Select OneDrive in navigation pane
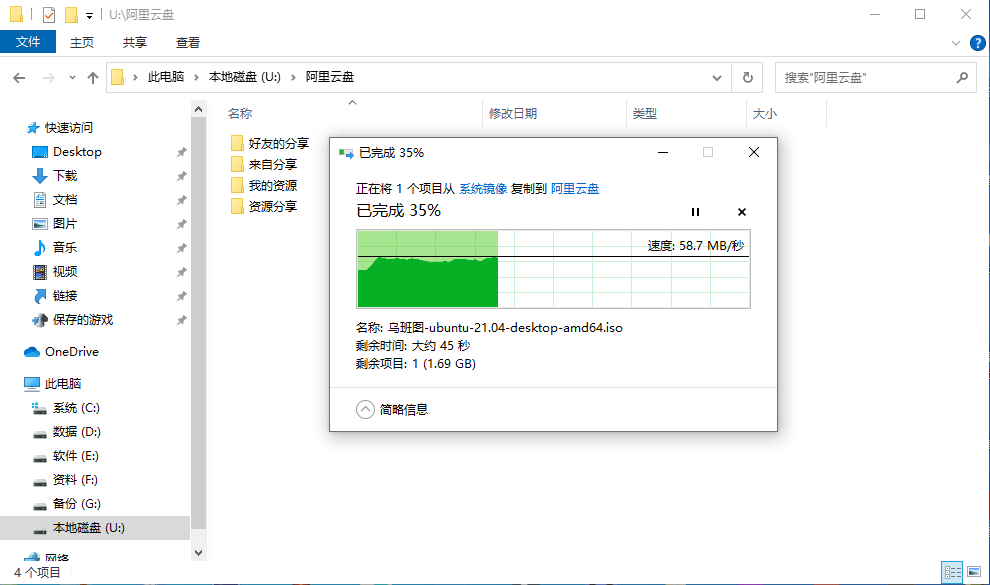This screenshot has height=585, width=990. 71,352
